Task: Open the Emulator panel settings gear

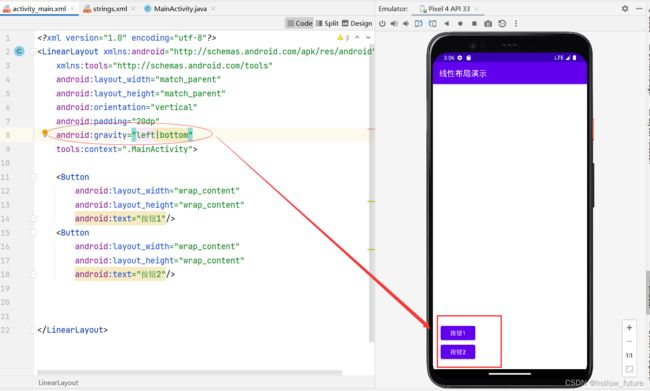Action: 625,8
